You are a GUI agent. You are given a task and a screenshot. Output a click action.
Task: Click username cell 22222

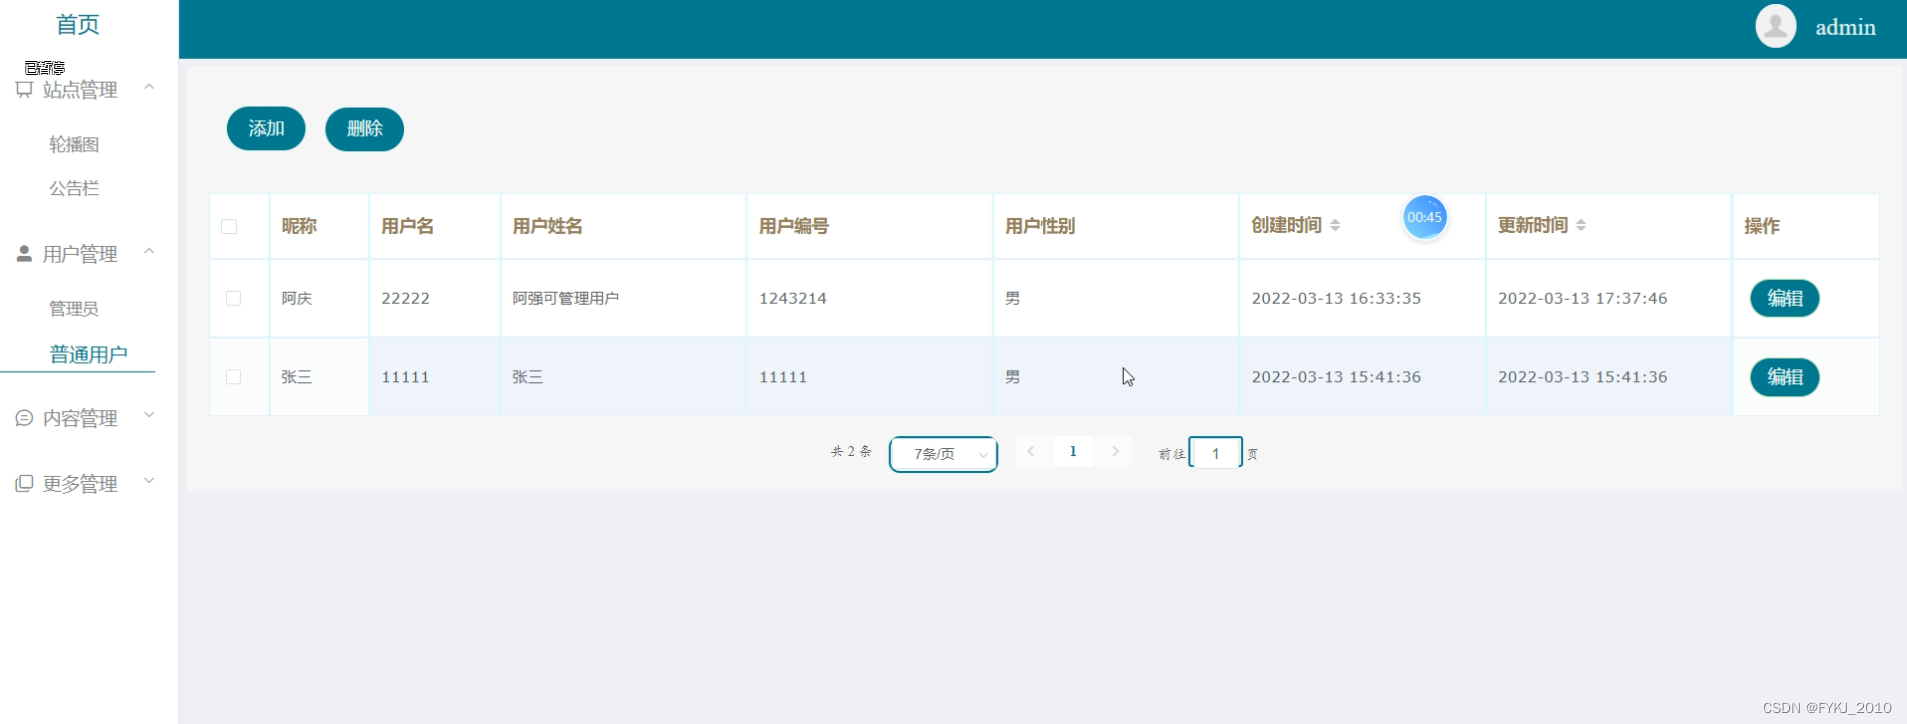405,298
